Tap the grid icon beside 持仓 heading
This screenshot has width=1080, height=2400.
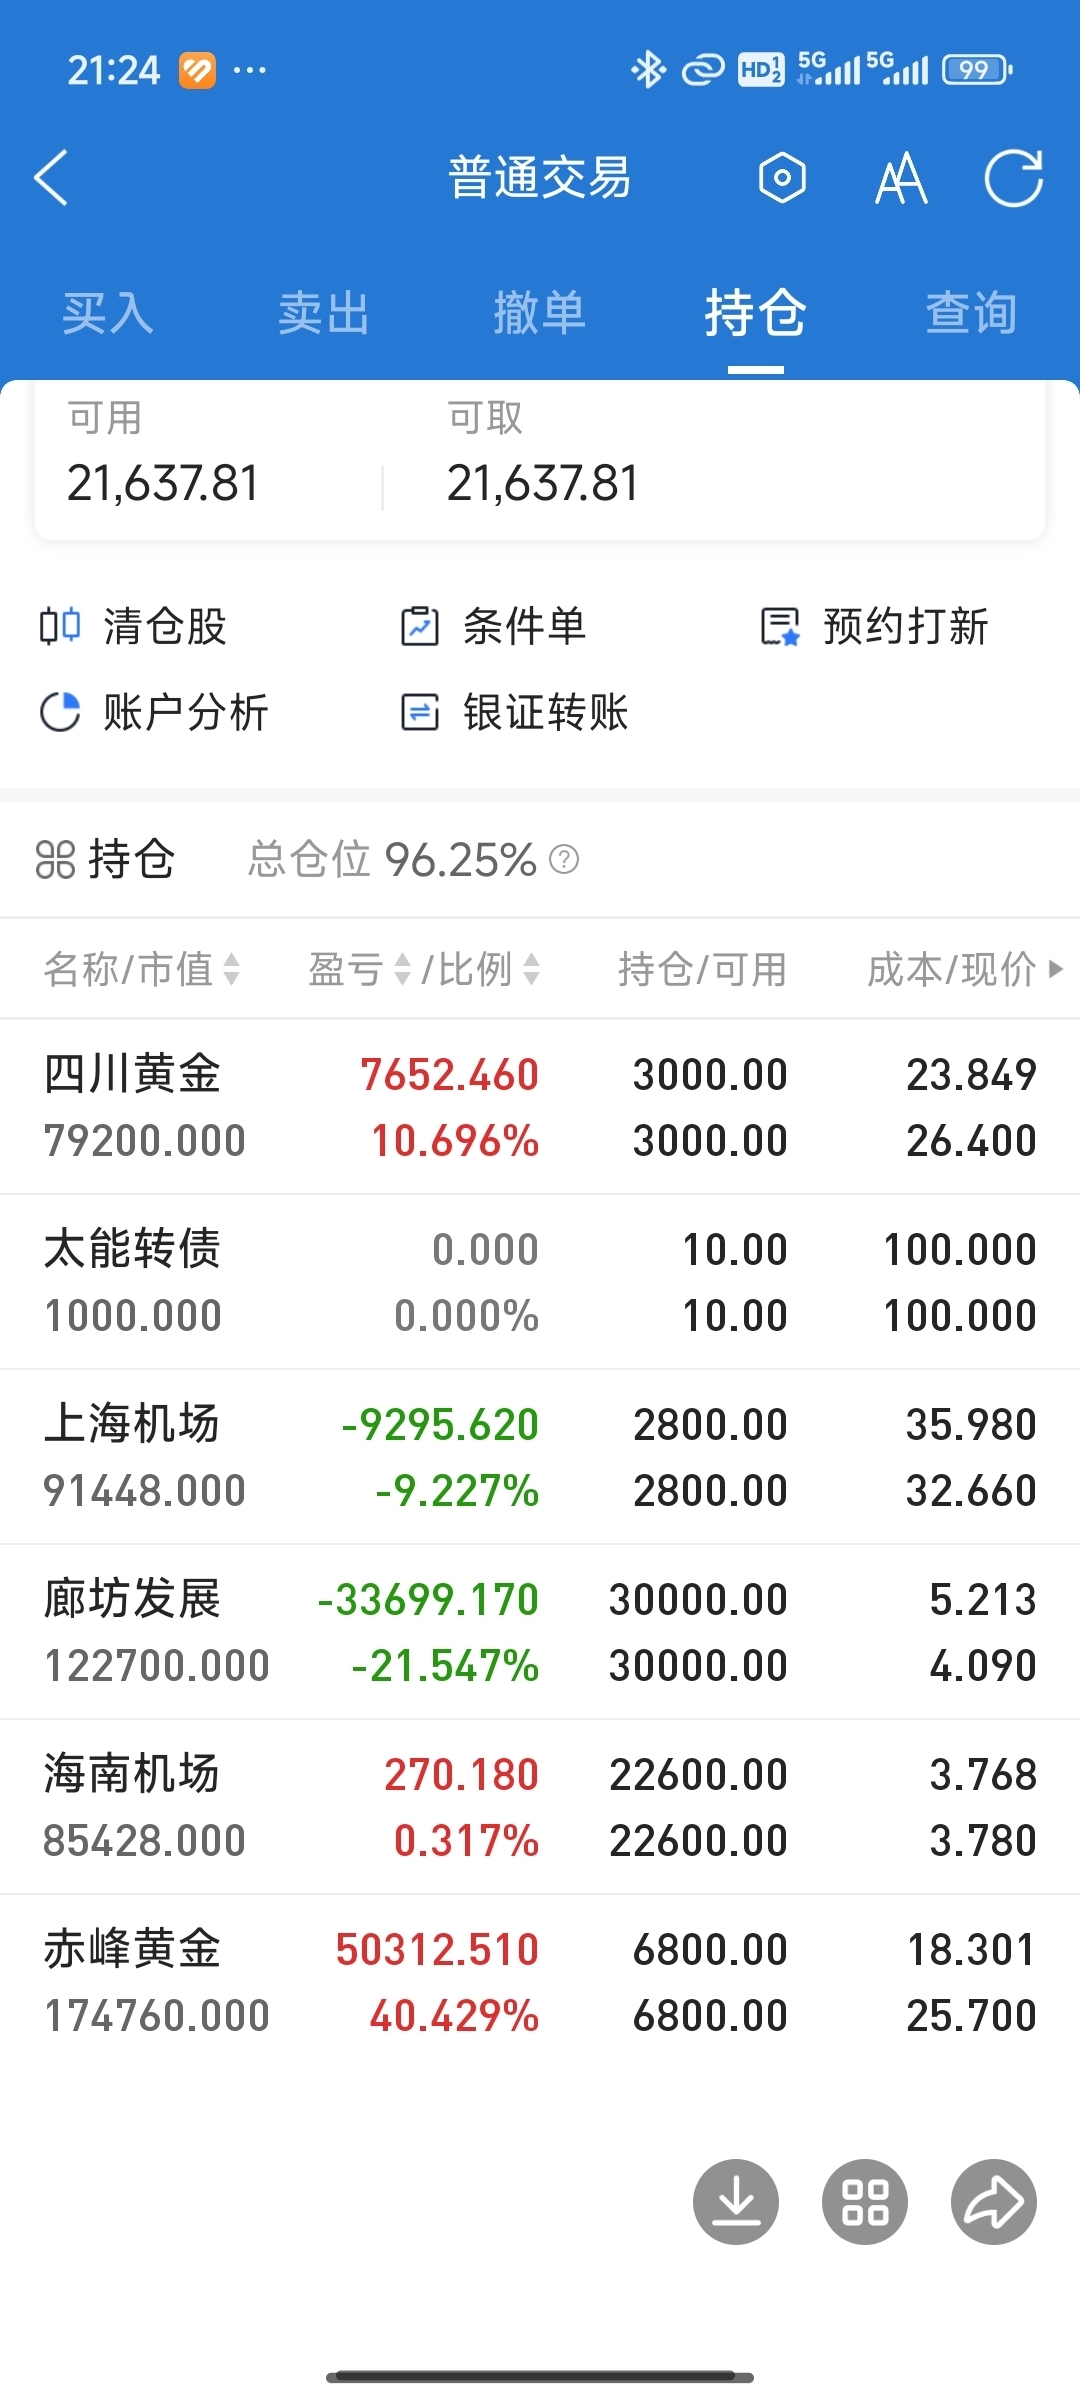click(x=55, y=859)
